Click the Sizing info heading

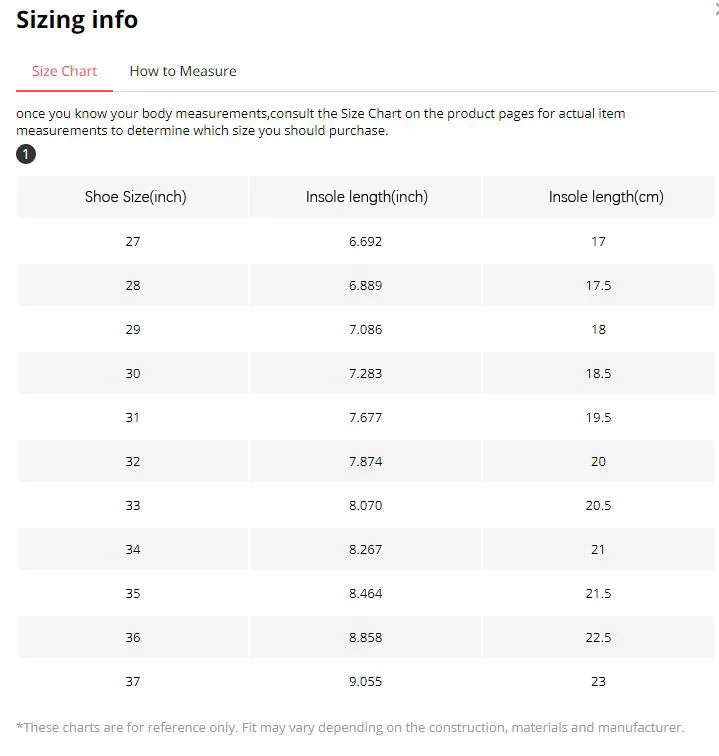(x=77, y=20)
